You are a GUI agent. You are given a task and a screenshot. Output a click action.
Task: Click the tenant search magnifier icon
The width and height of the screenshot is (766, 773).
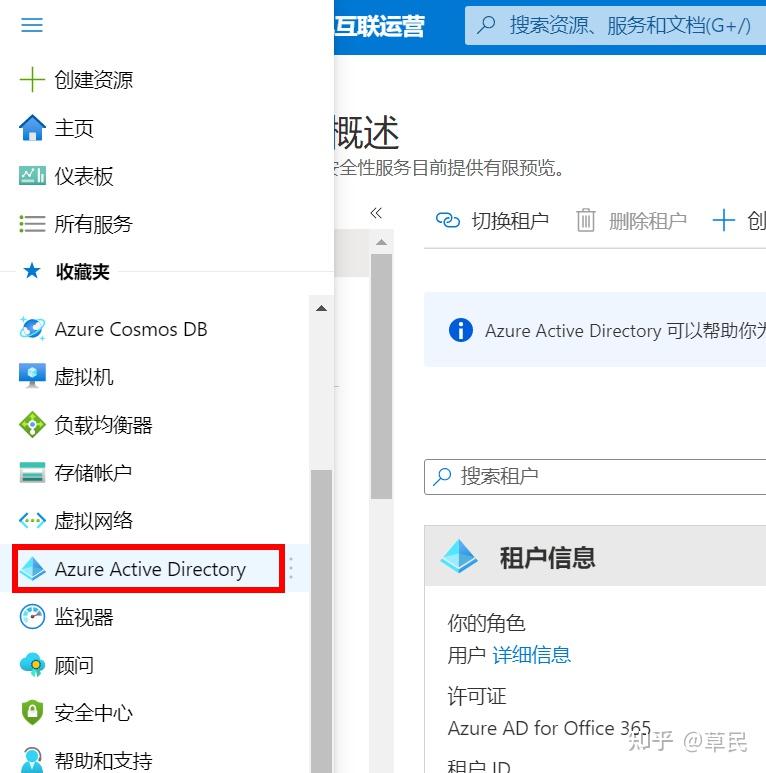[x=442, y=476]
